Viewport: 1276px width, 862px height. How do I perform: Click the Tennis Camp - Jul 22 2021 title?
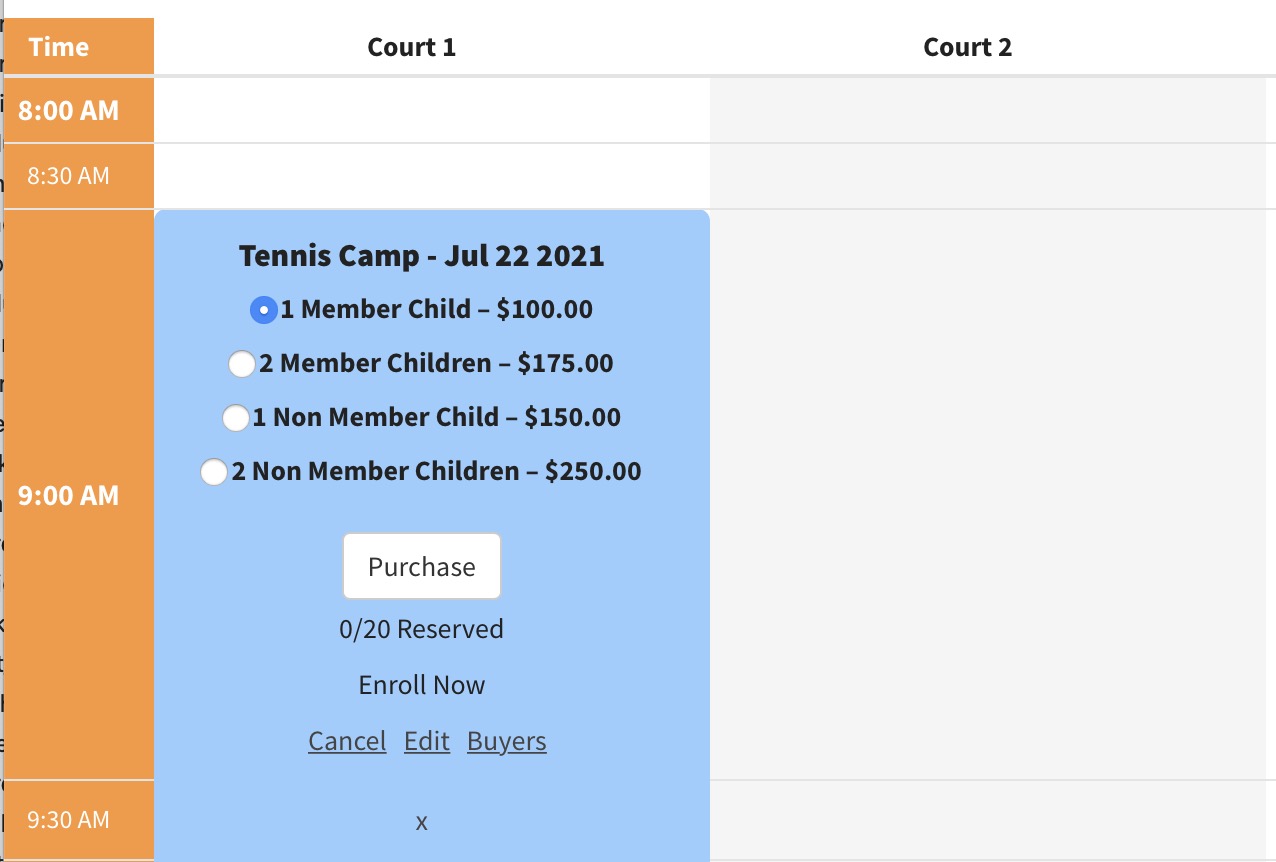(421, 256)
